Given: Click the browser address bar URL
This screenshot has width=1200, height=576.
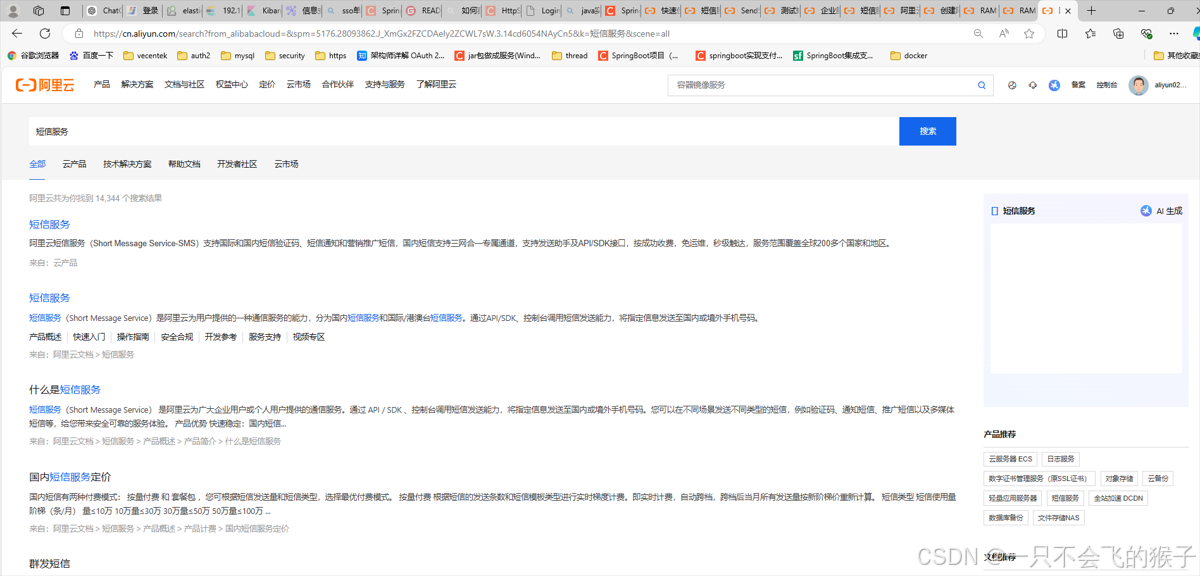Looking at the screenshot, I should pyautogui.click(x=380, y=33).
